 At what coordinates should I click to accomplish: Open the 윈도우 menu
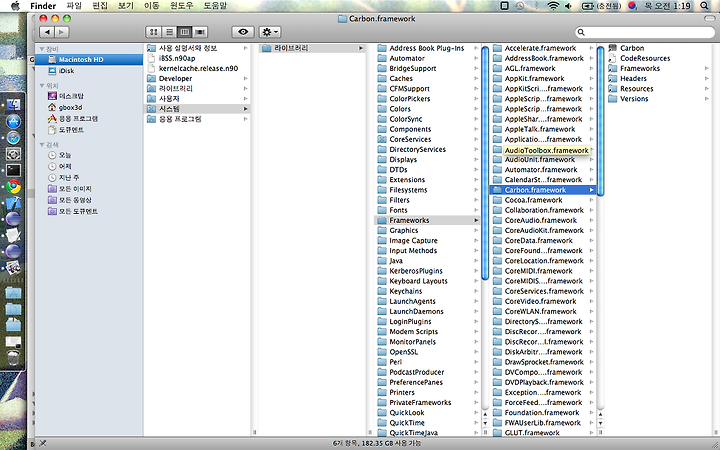[182, 6]
